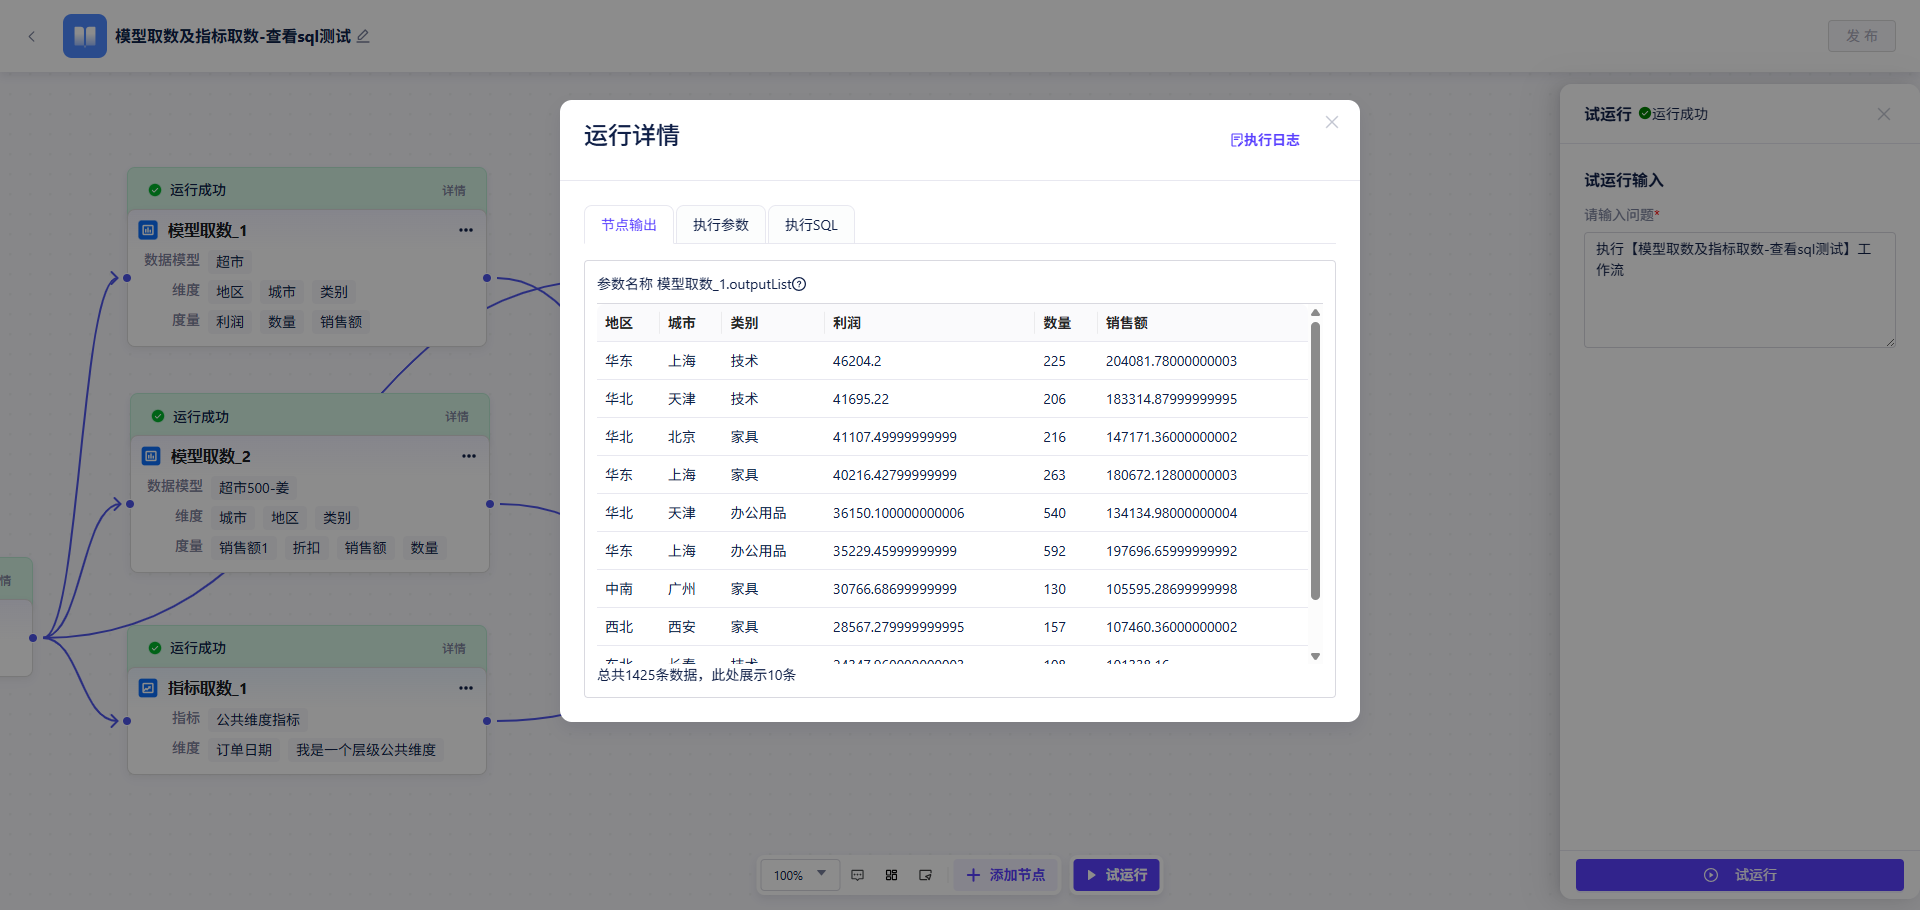Open the 执行日志 execution log link
Image resolution: width=1920 pixels, height=910 pixels.
pos(1264,140)
